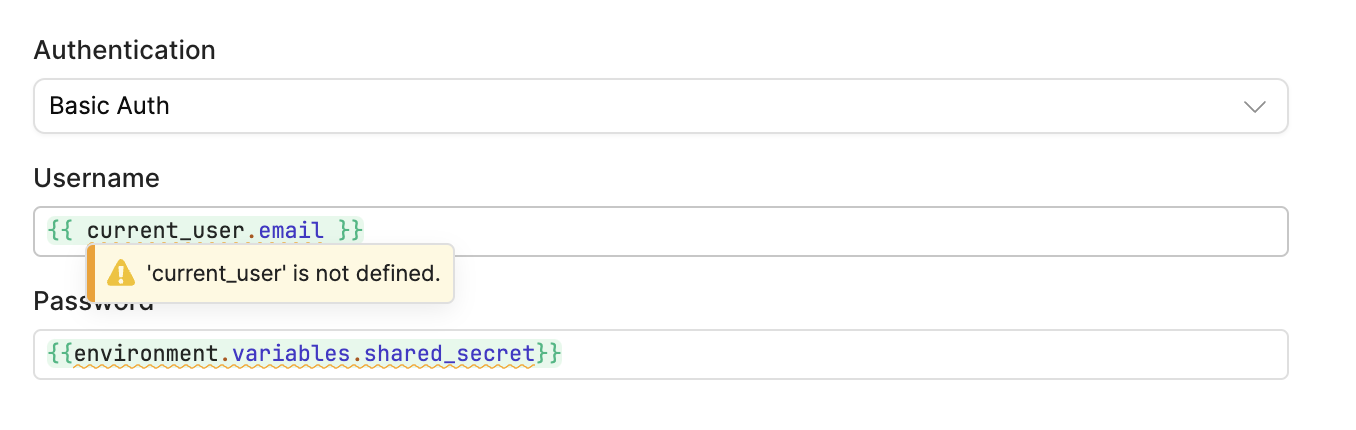
Task: Open the Authentication dropdown
Action: [x=660, y=106]
